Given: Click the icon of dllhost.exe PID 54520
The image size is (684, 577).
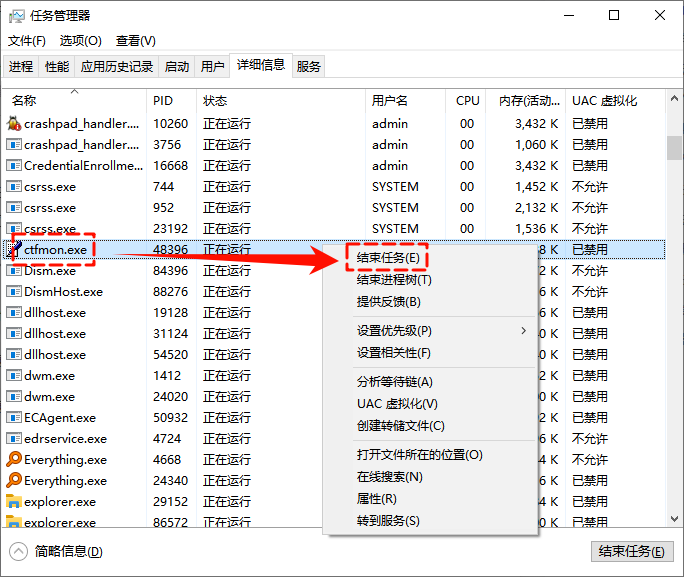Looking at the screenshot, I should [x=14, y=354].
